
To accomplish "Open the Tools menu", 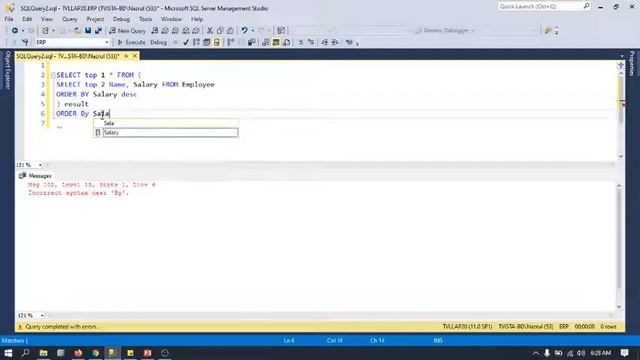I will (145, 19).
